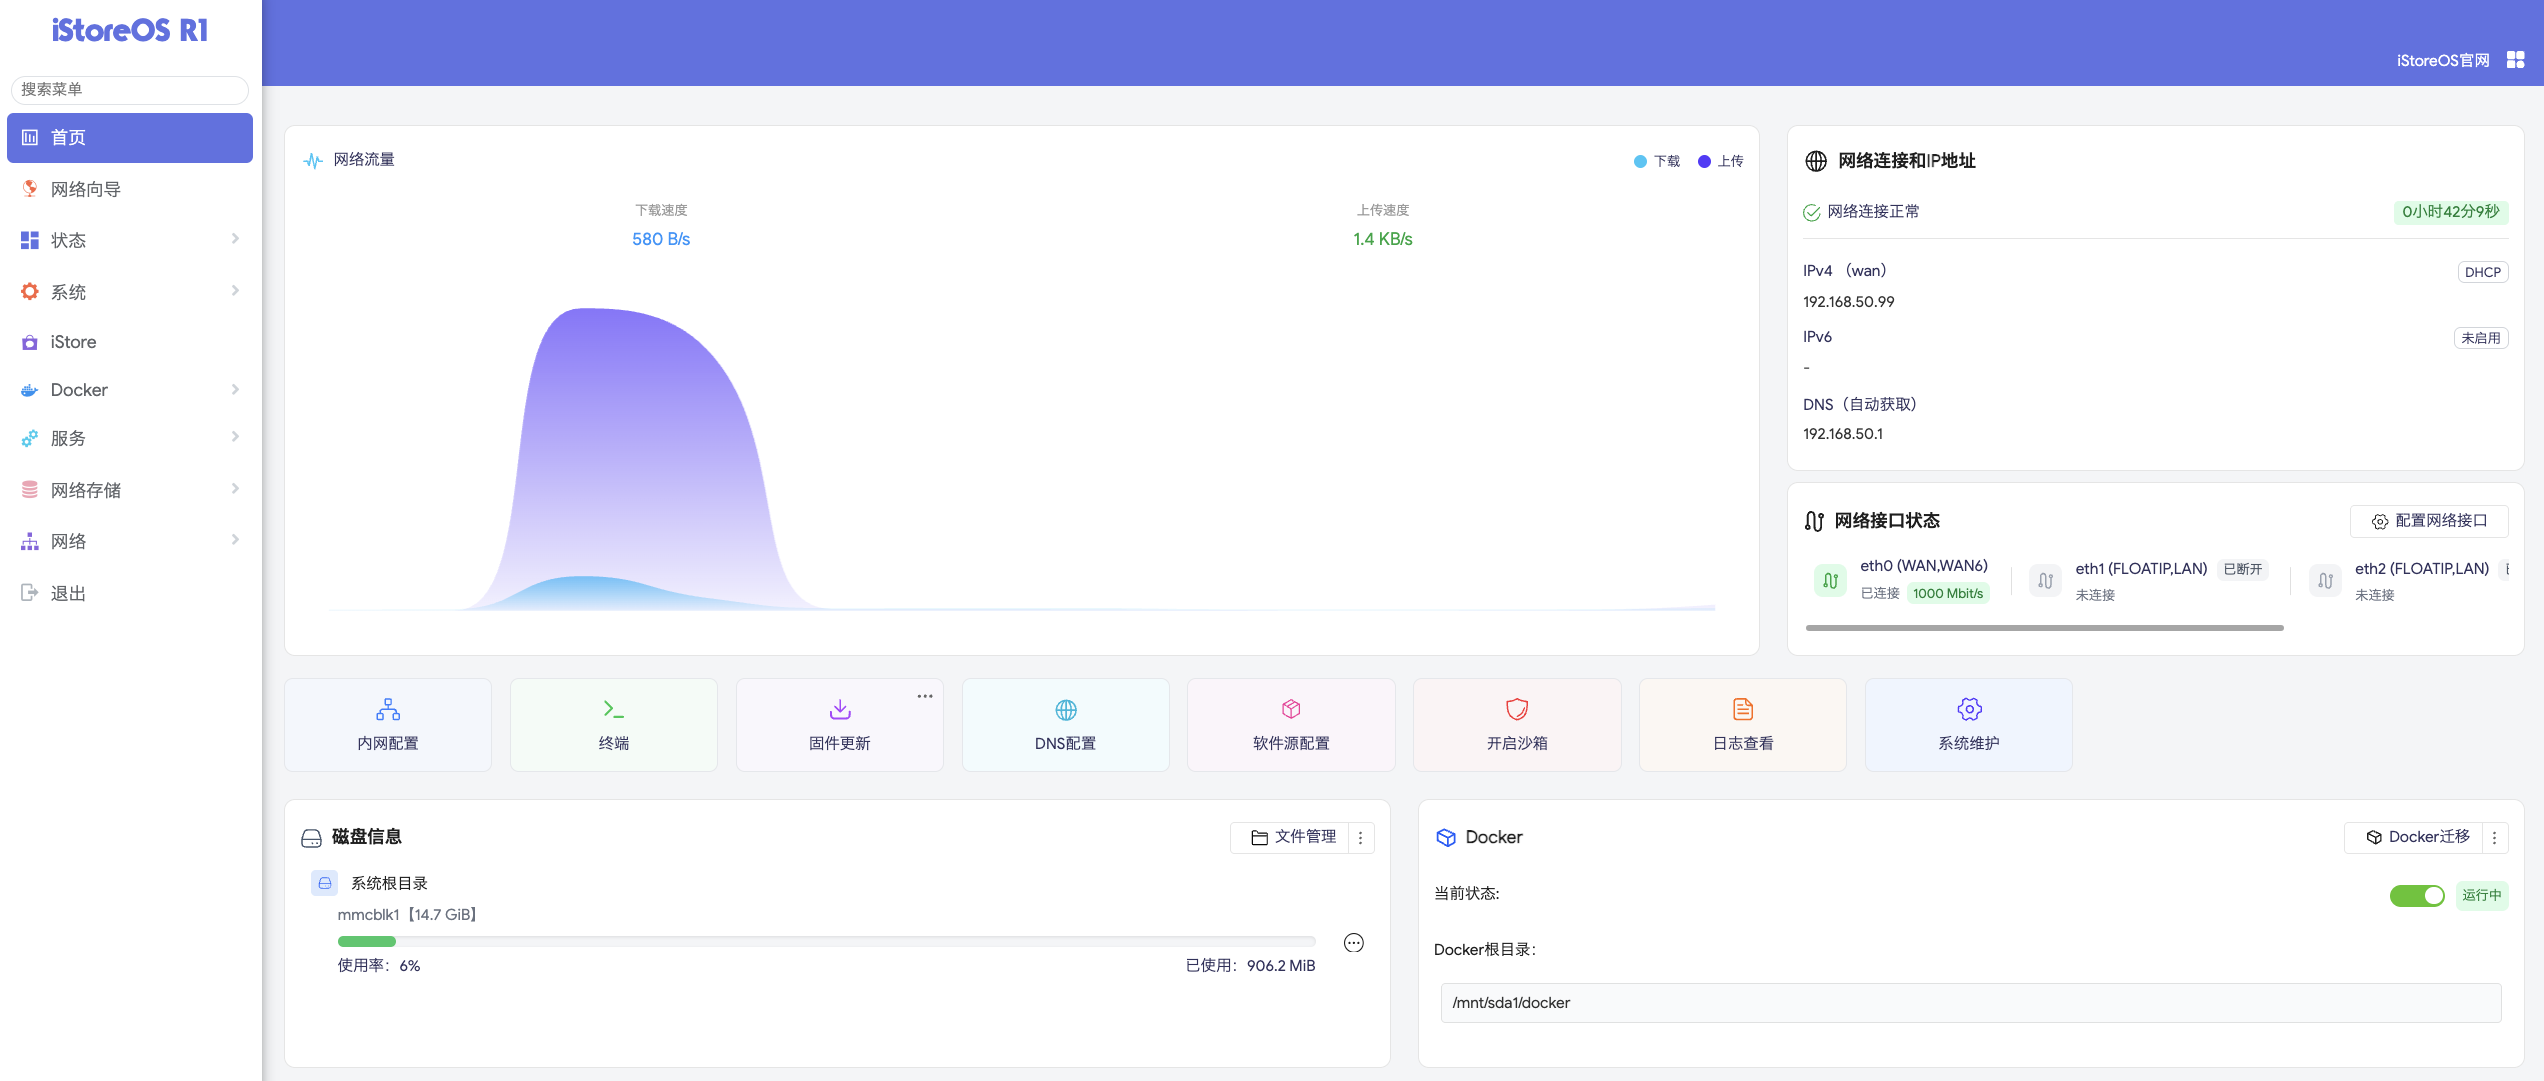
Task: Open DNS configuration globe icon
Action: coord(1066,709)
